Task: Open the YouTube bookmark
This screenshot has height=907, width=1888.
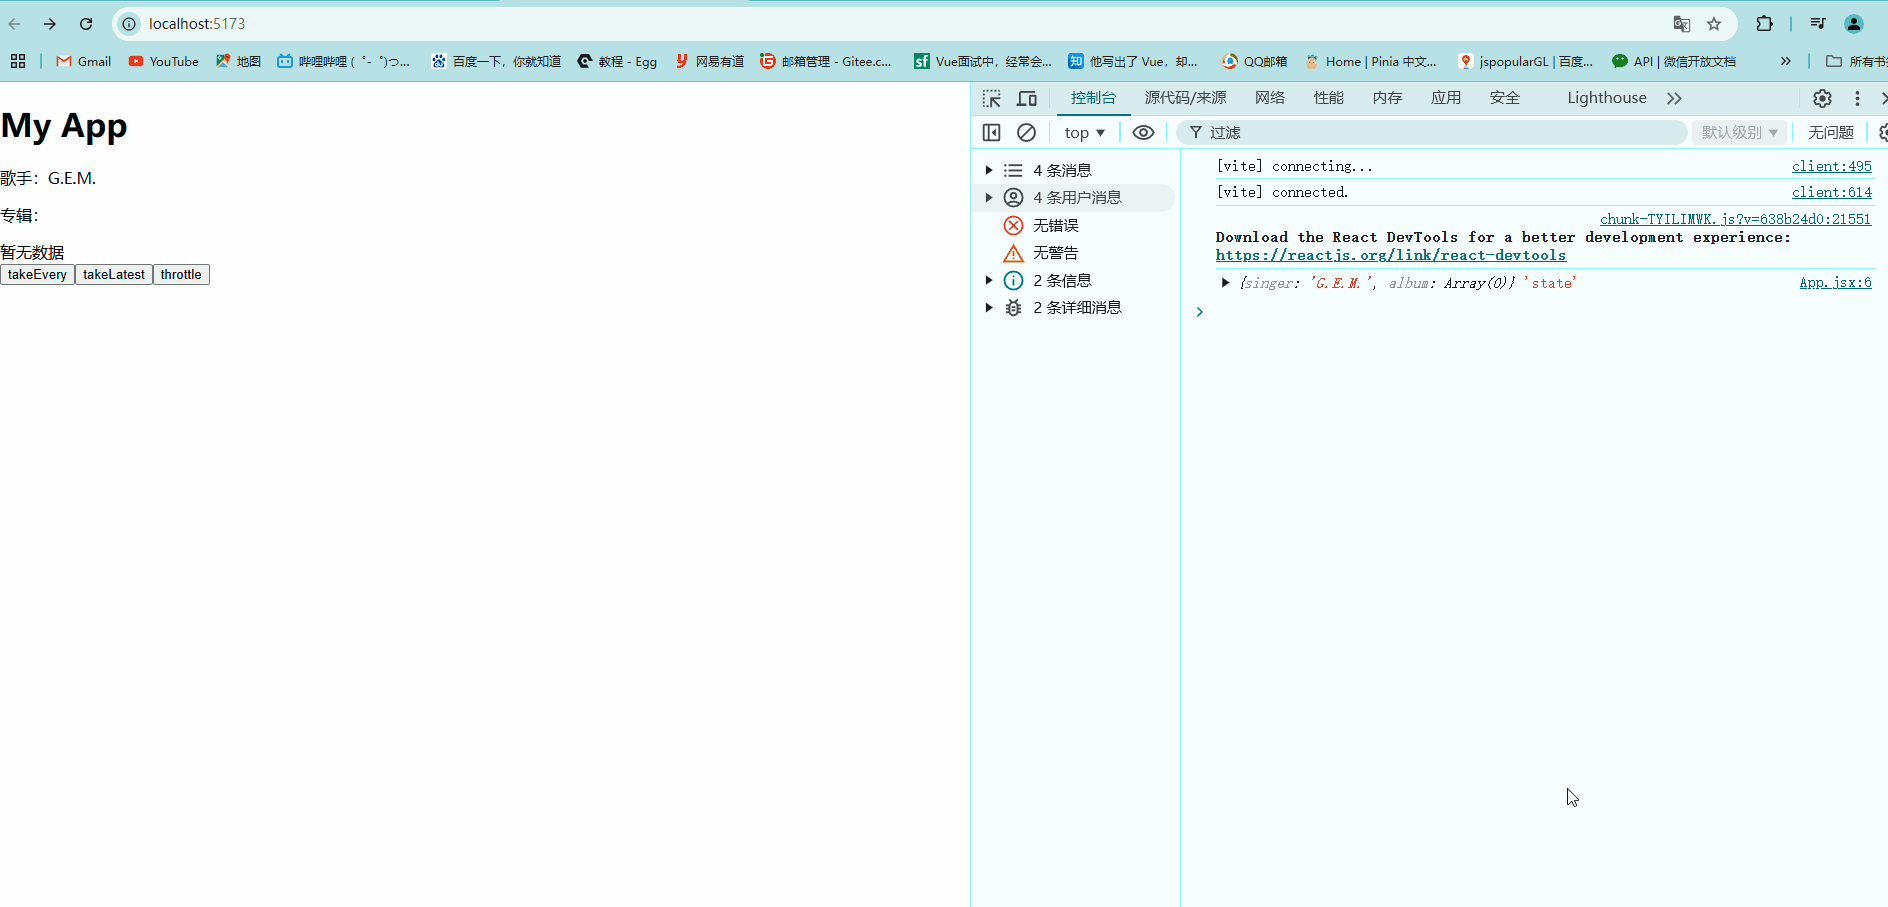Action: (163, 61)
